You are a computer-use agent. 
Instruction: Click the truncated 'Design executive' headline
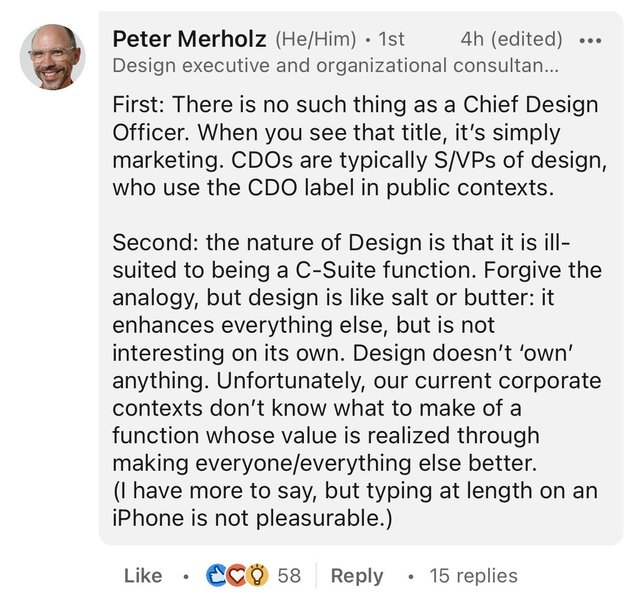tap(336, 66)
